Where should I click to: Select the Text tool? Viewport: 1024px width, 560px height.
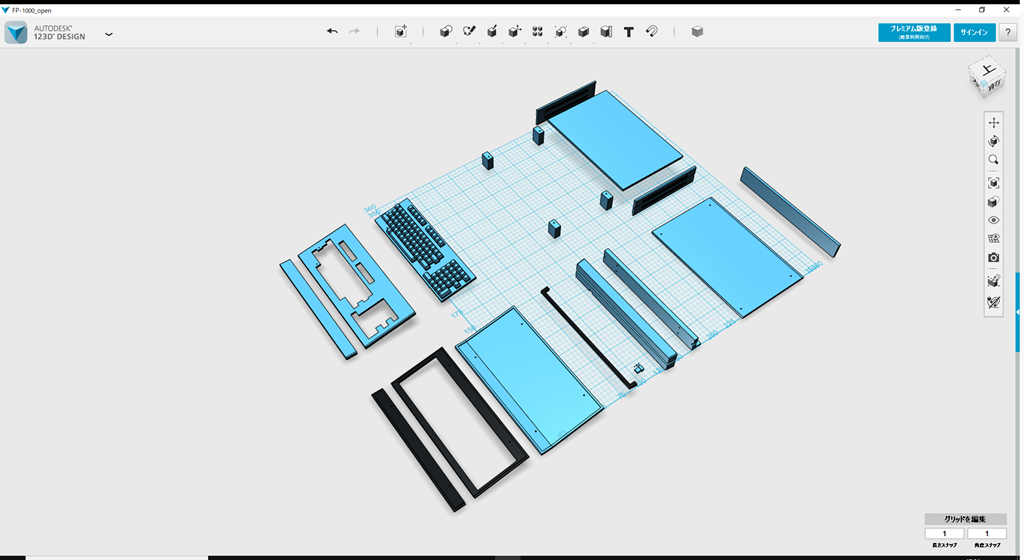pyautogui.click(x=628, y=32)
